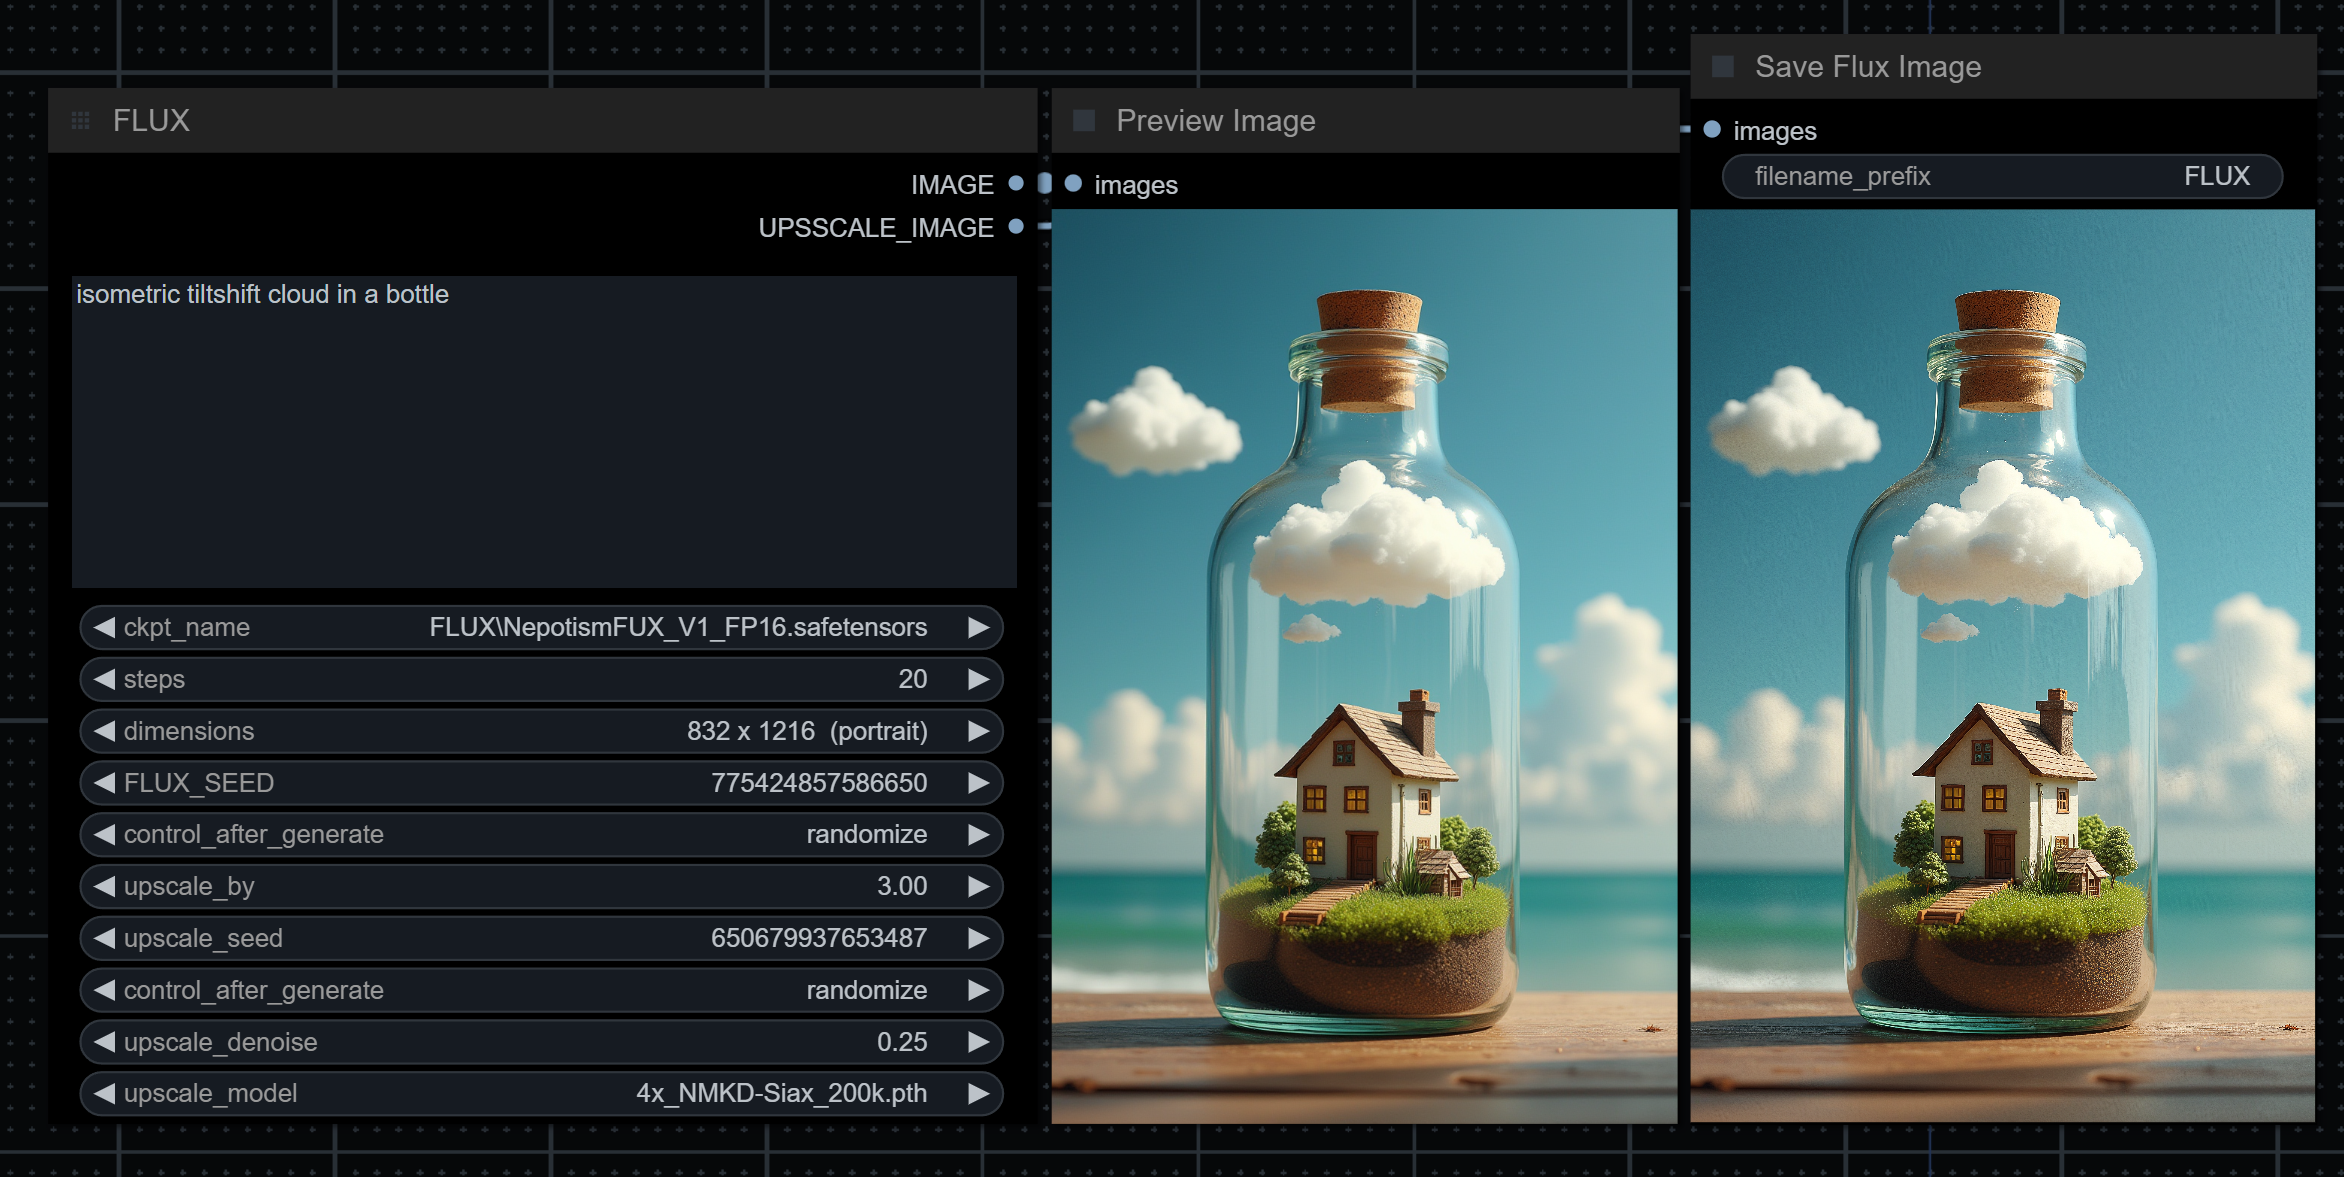This screenshot has width=2344, height=1177.
Task: Click the IMAGE output connector dot
Action: pyautogui.click(x=1016, y=184)
